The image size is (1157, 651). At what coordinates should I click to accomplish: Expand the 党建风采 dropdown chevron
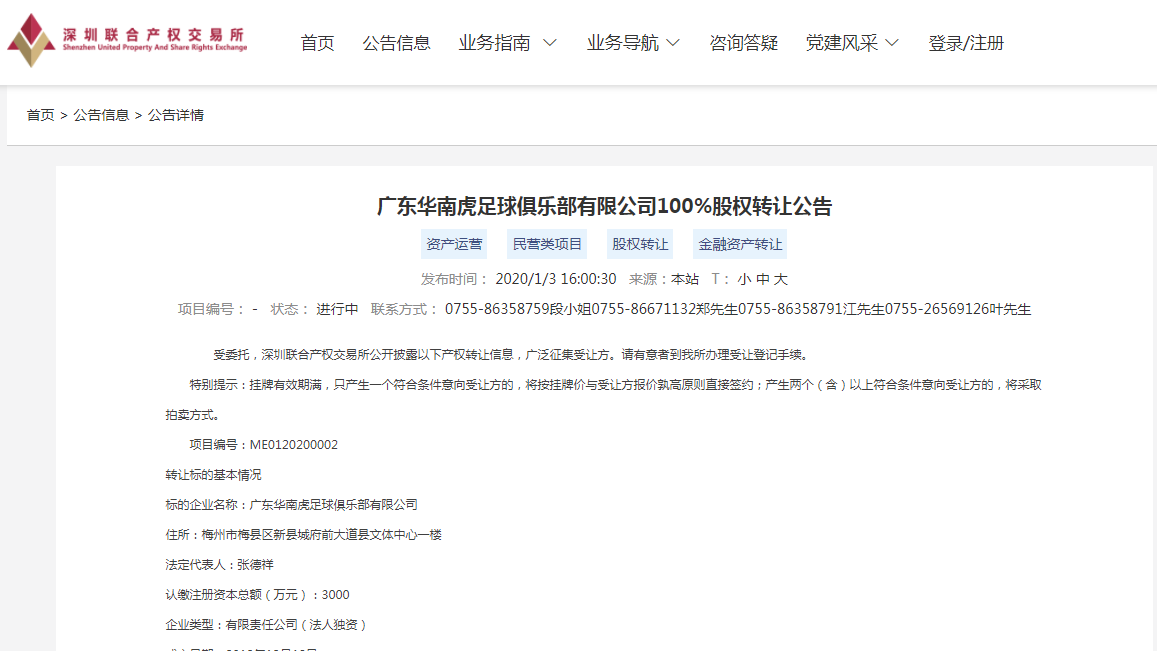[892, 43]
